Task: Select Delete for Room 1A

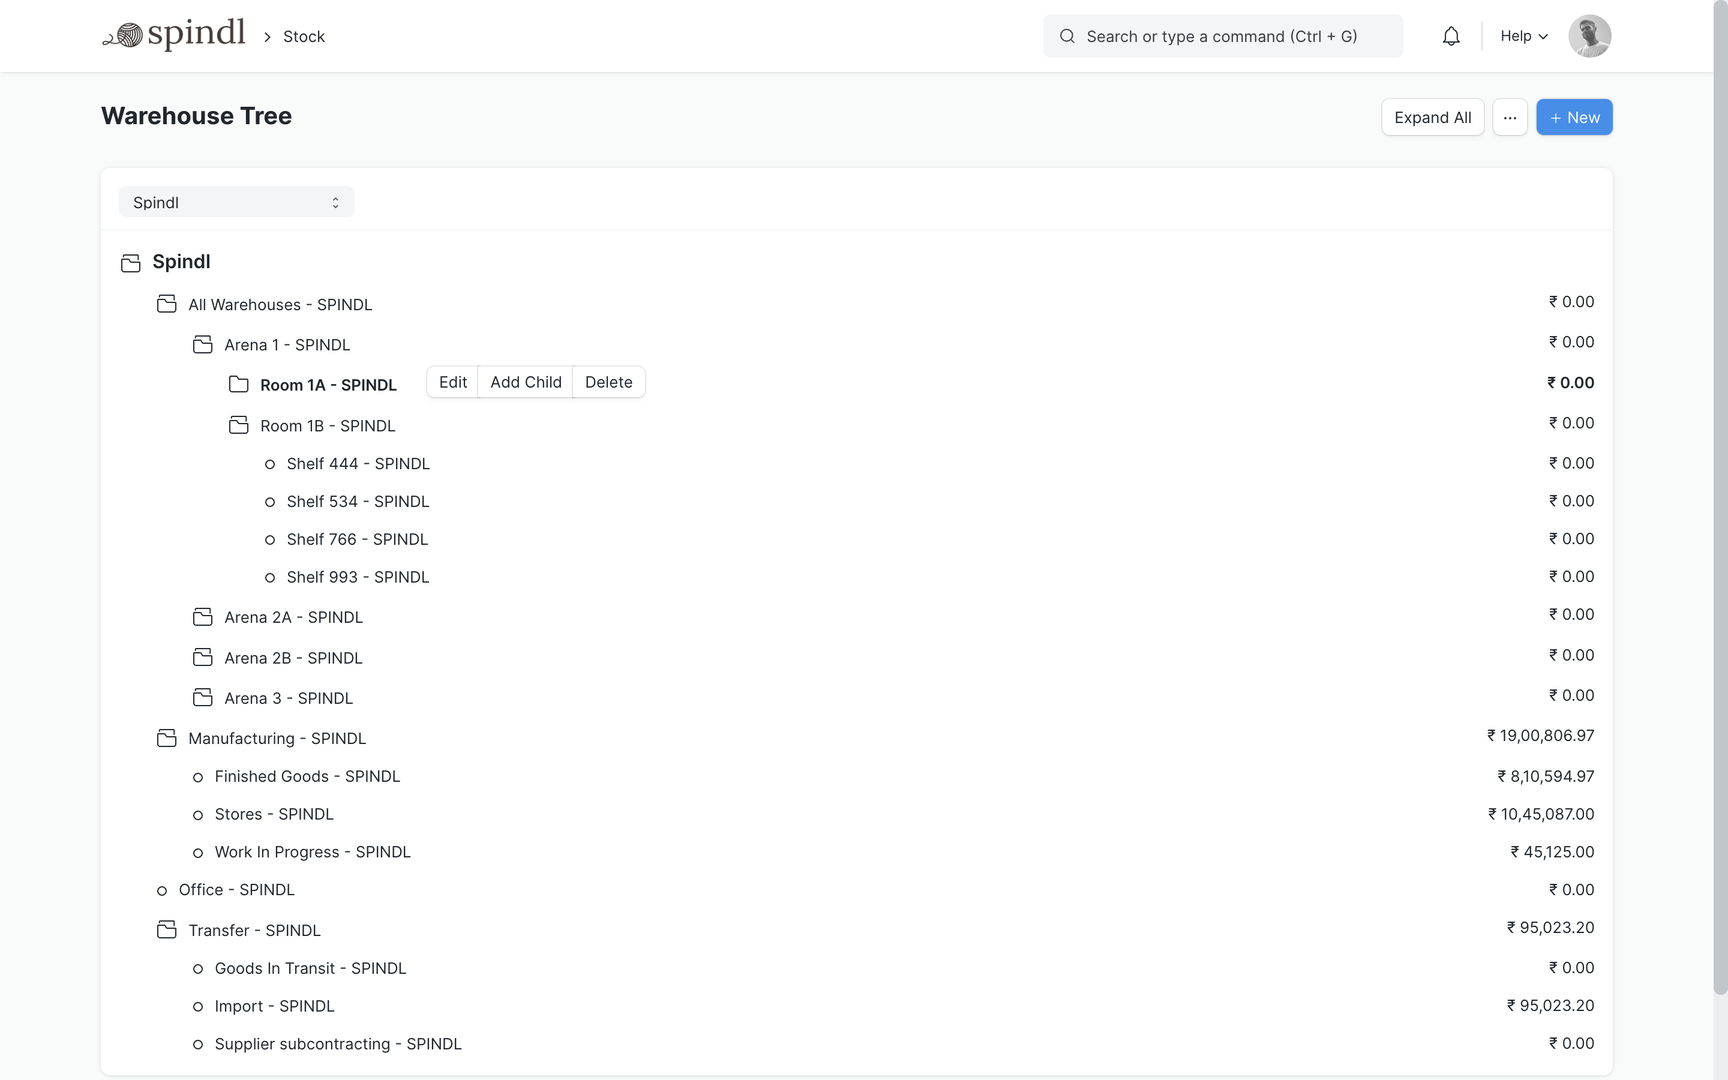Action: click(608, 382)
